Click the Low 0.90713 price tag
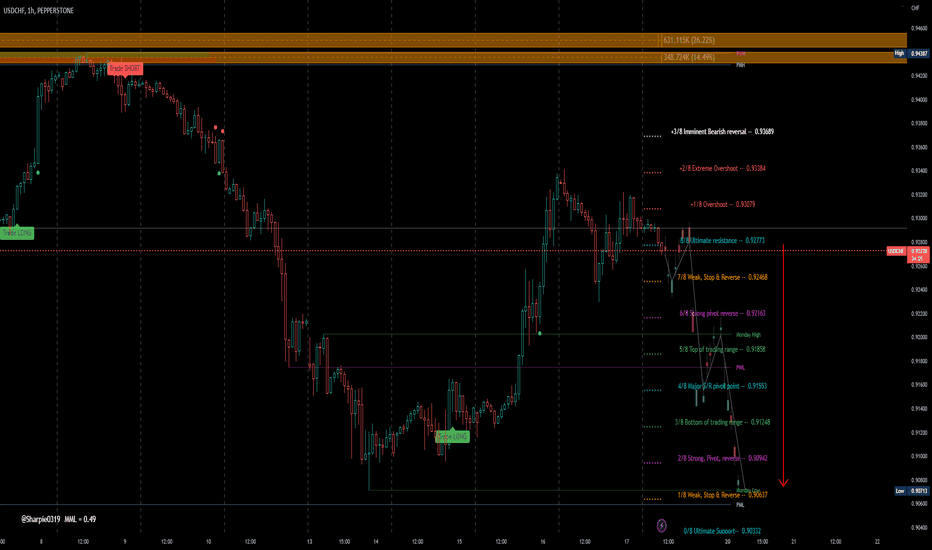 click(x=912, y=491)
